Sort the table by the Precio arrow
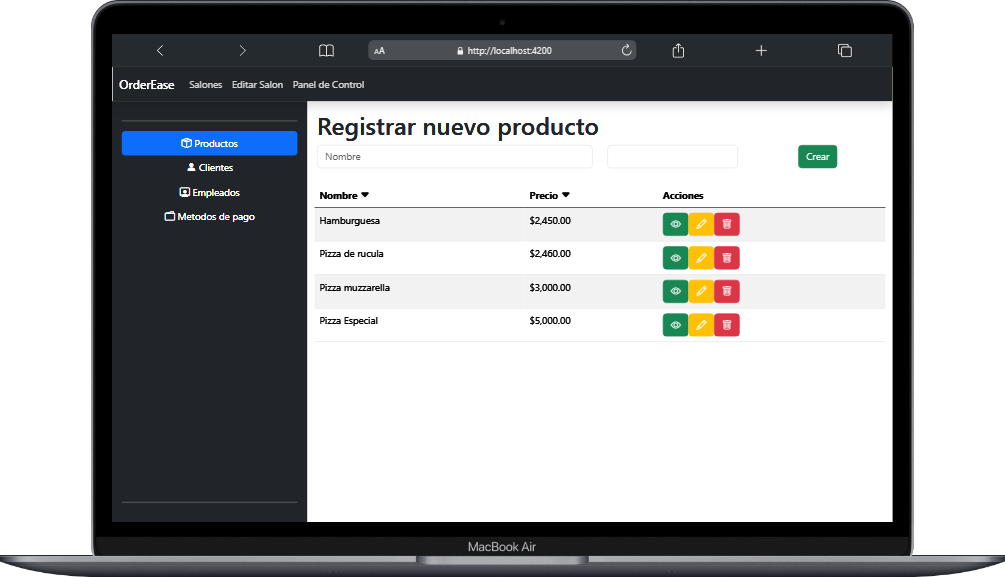Viewport: 1005px width, 577px height. (565, 195)
